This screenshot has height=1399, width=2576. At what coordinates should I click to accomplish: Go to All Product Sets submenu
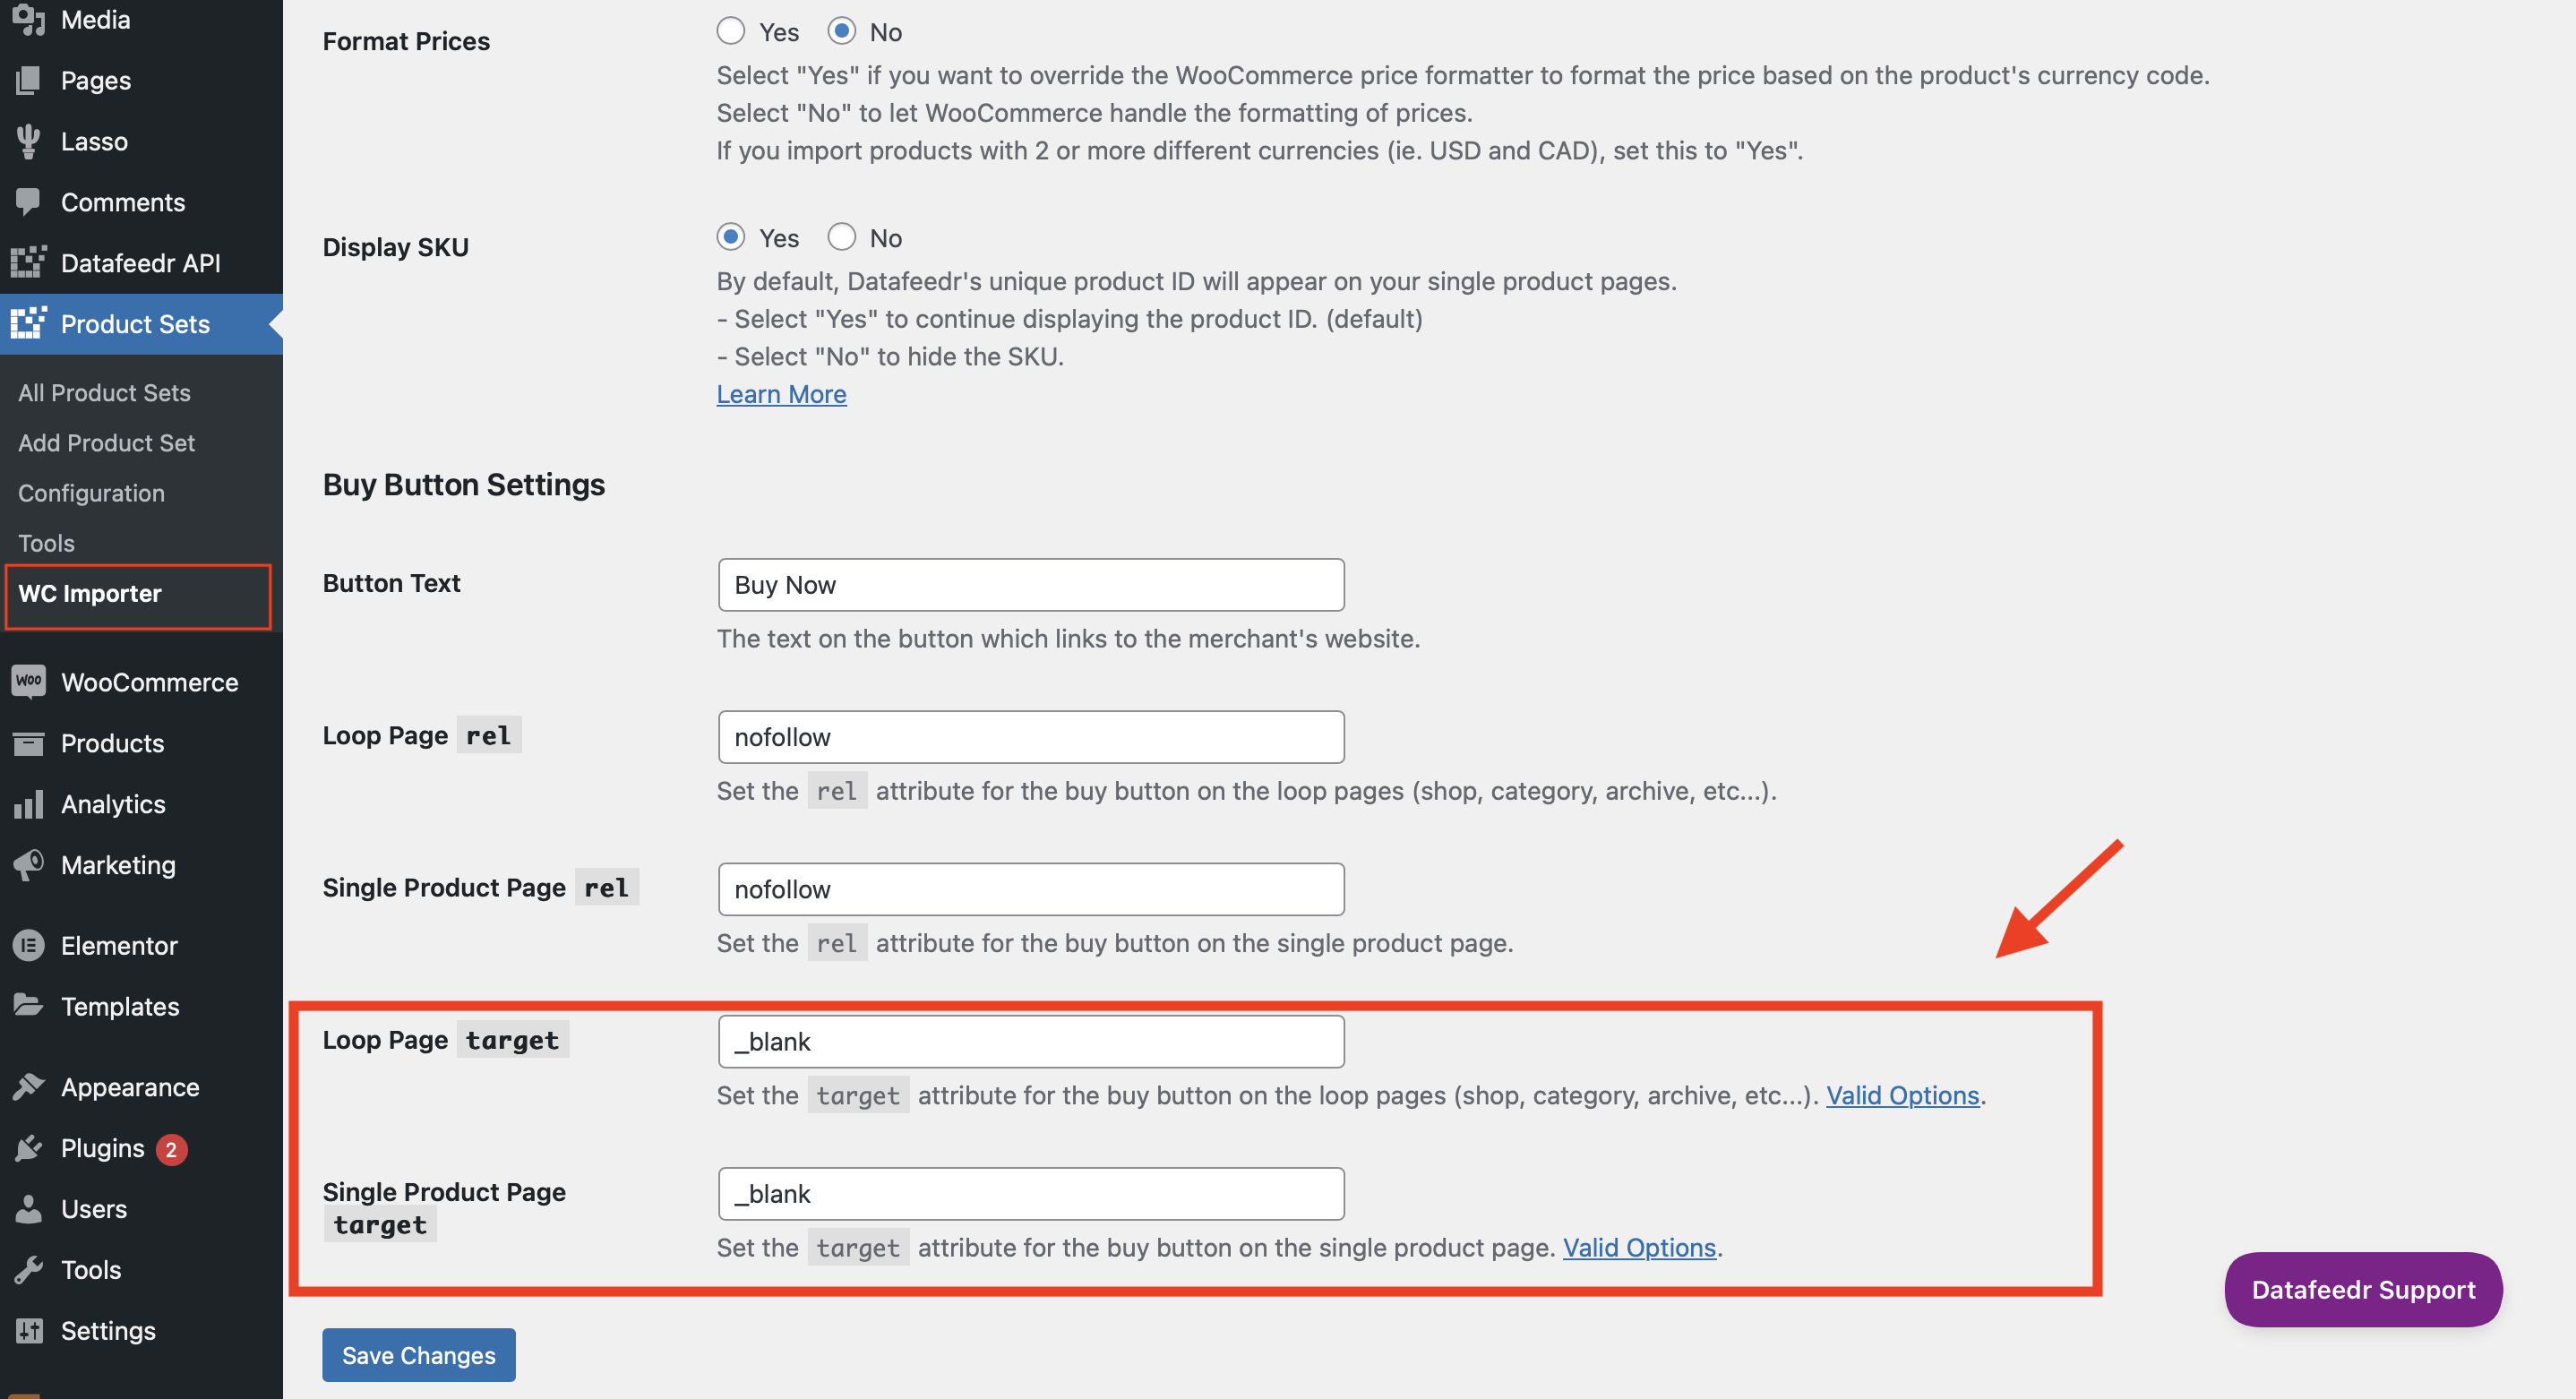point(104,392)
